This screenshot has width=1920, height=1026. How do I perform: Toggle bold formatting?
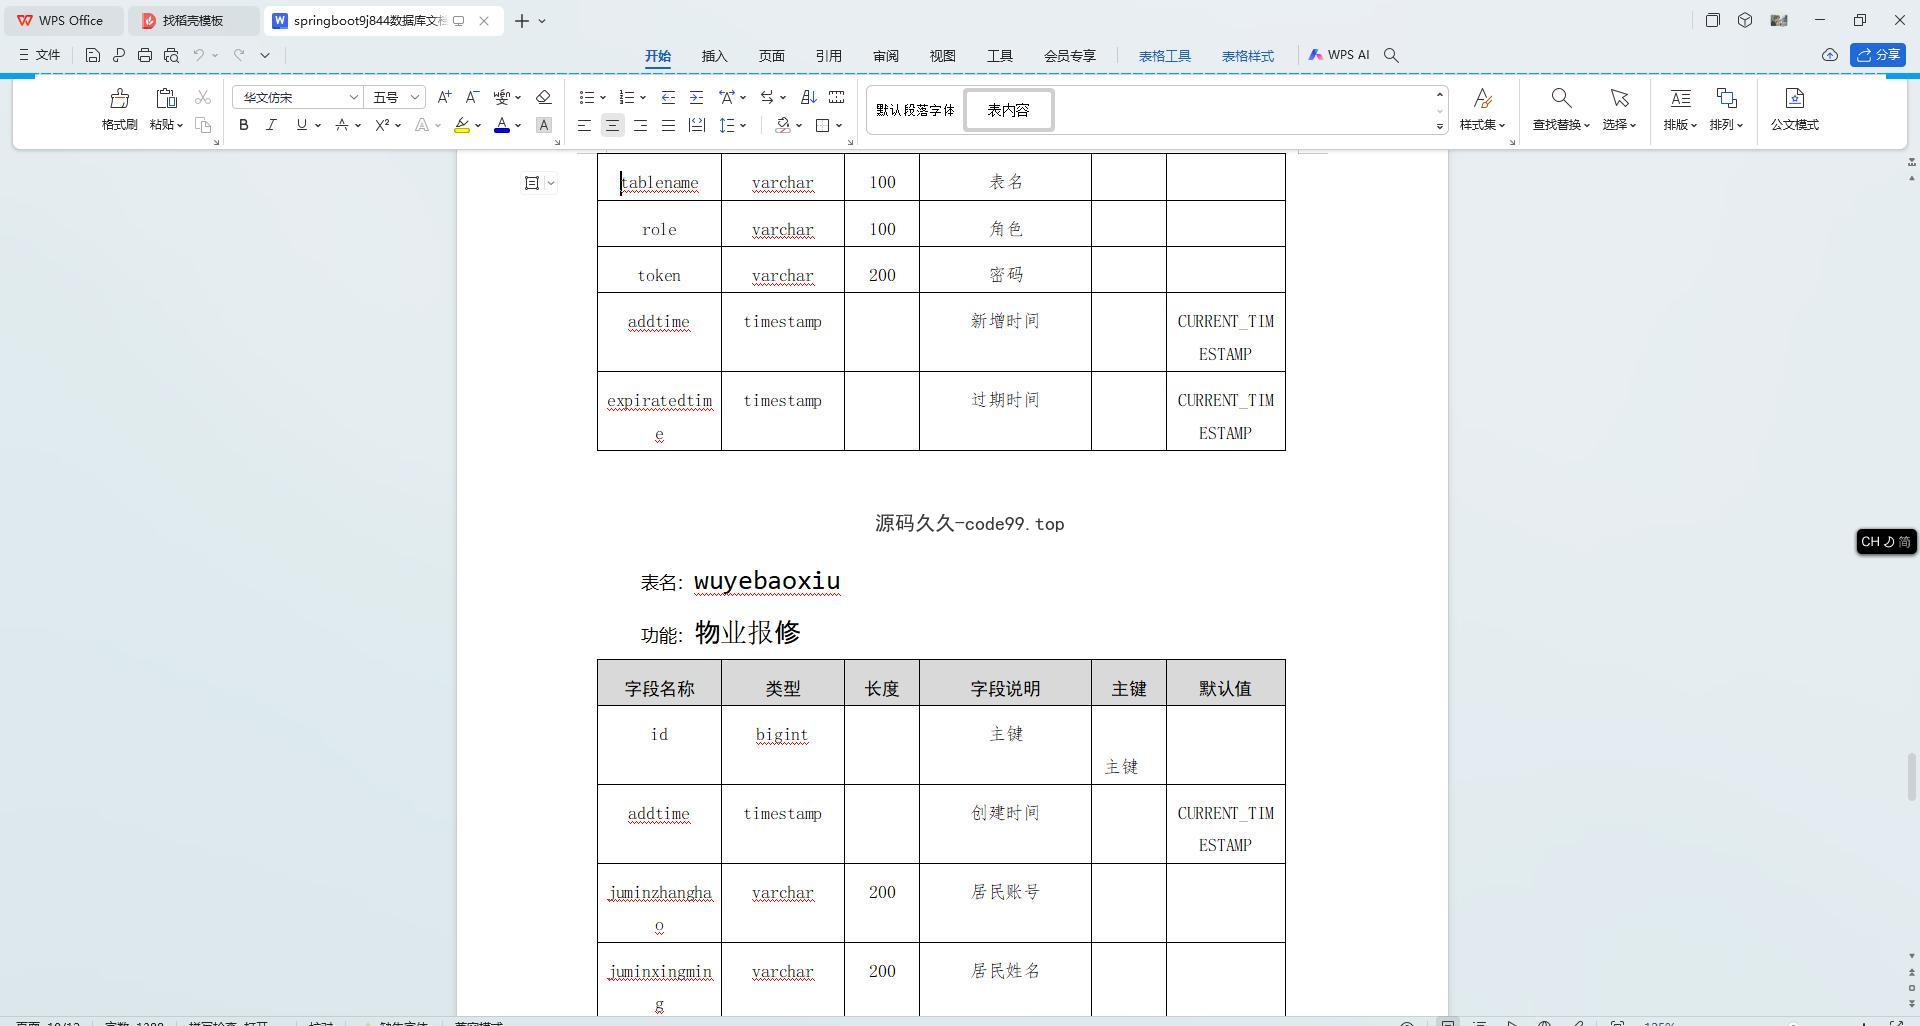coord(243,125)
